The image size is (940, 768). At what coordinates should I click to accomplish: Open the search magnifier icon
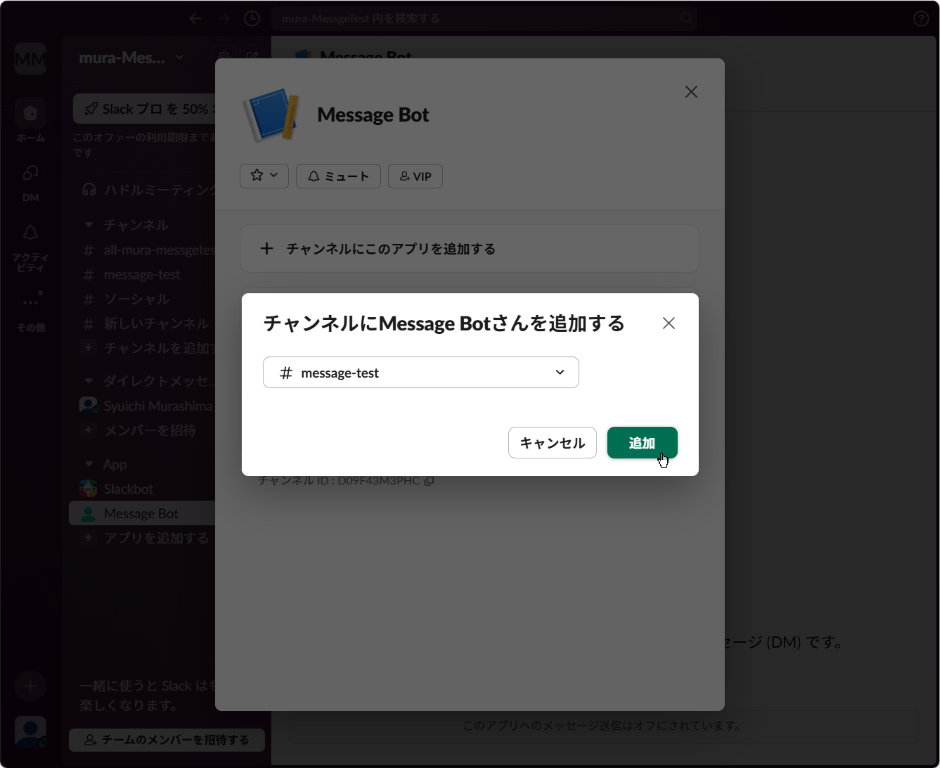pos(686,18)
